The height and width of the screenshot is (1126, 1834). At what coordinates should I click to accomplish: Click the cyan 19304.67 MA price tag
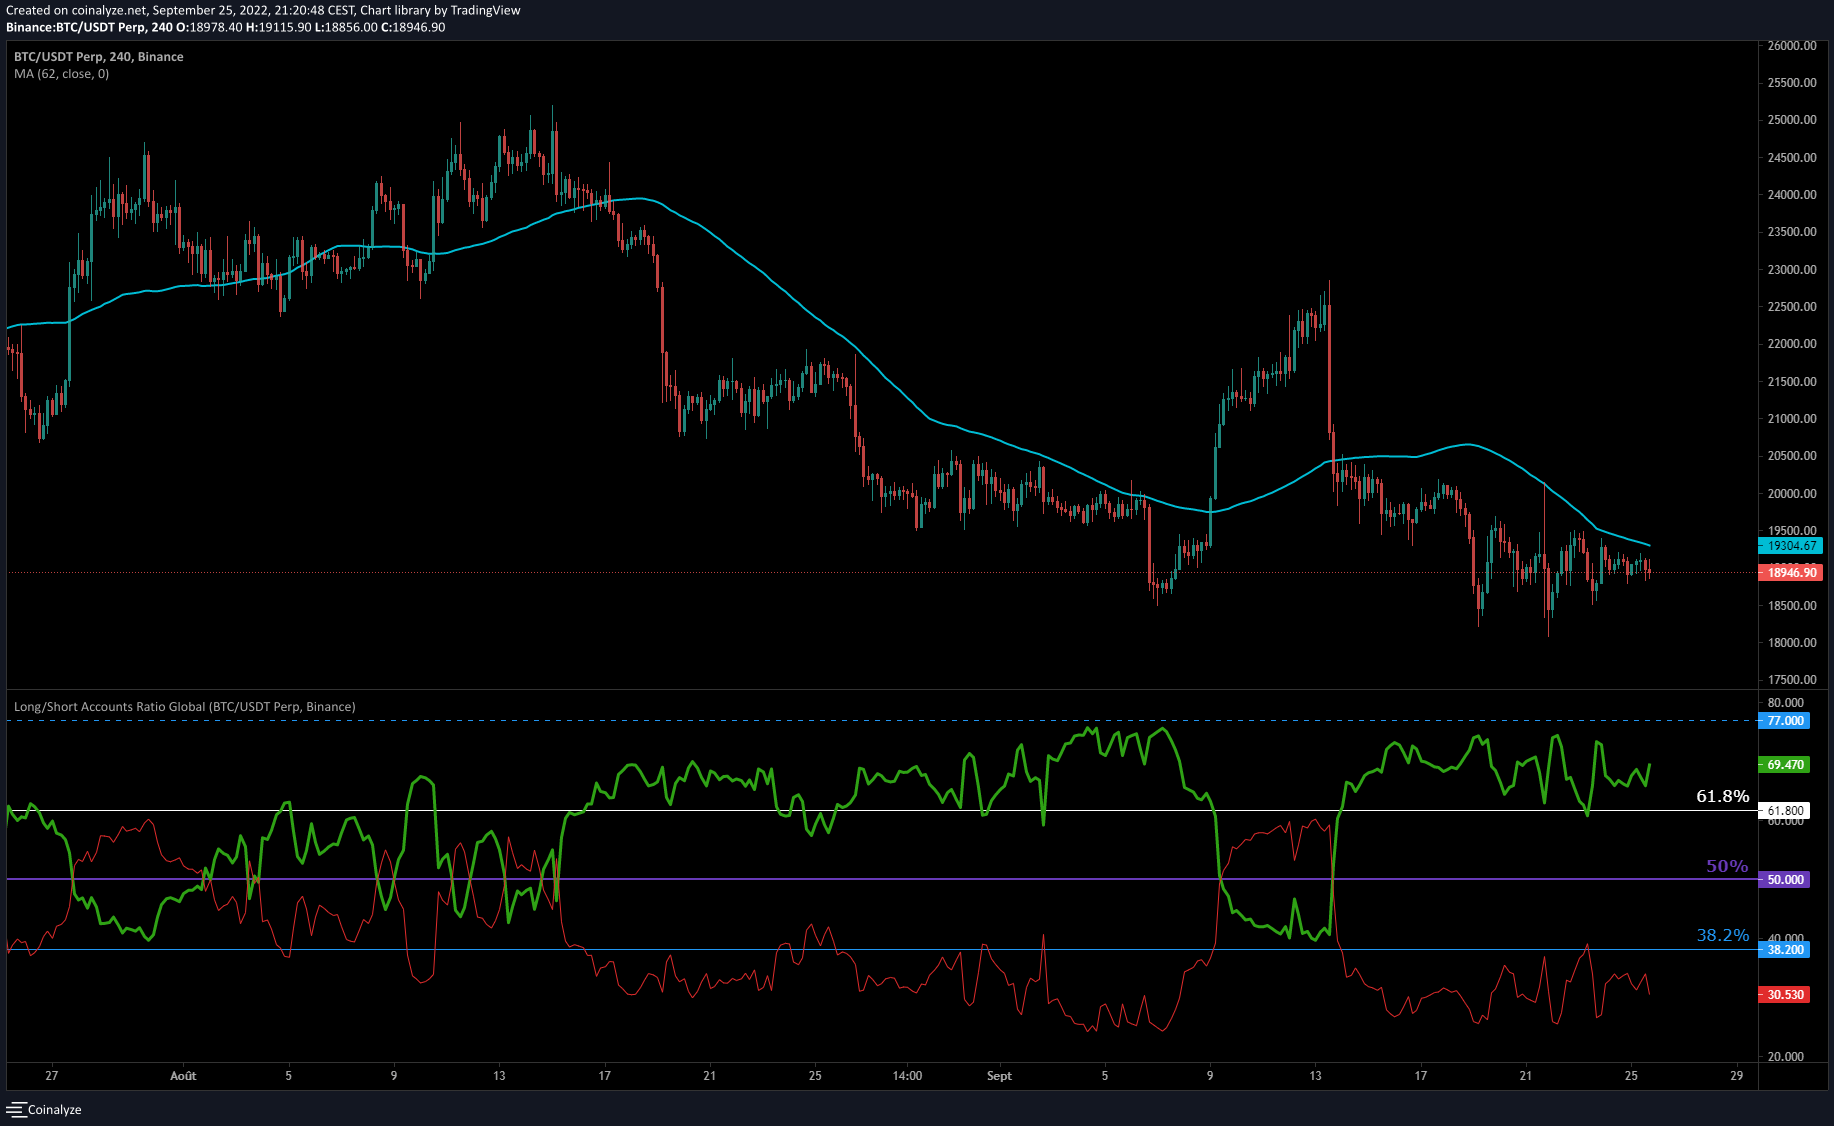click(1790, 546)
